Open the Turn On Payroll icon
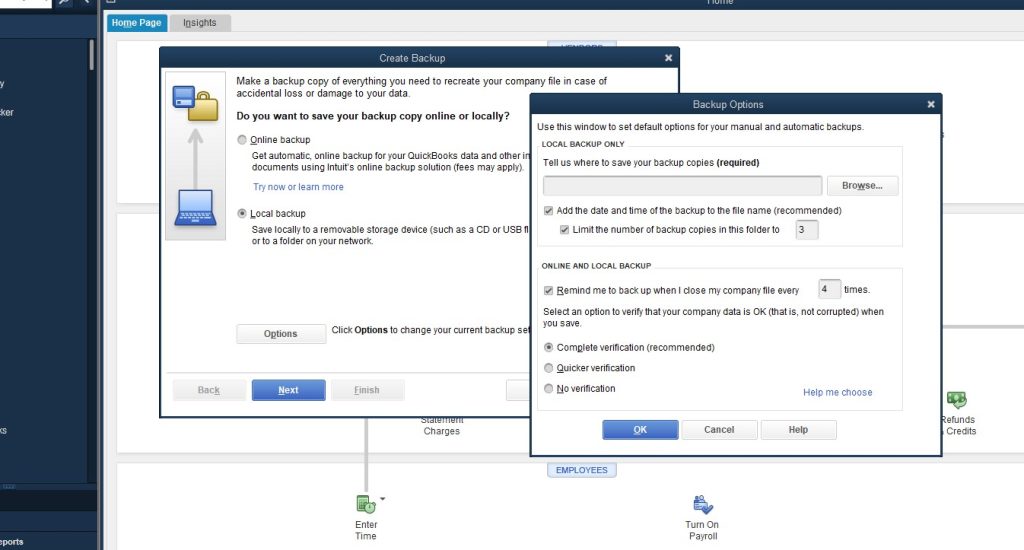 point(703,504)
